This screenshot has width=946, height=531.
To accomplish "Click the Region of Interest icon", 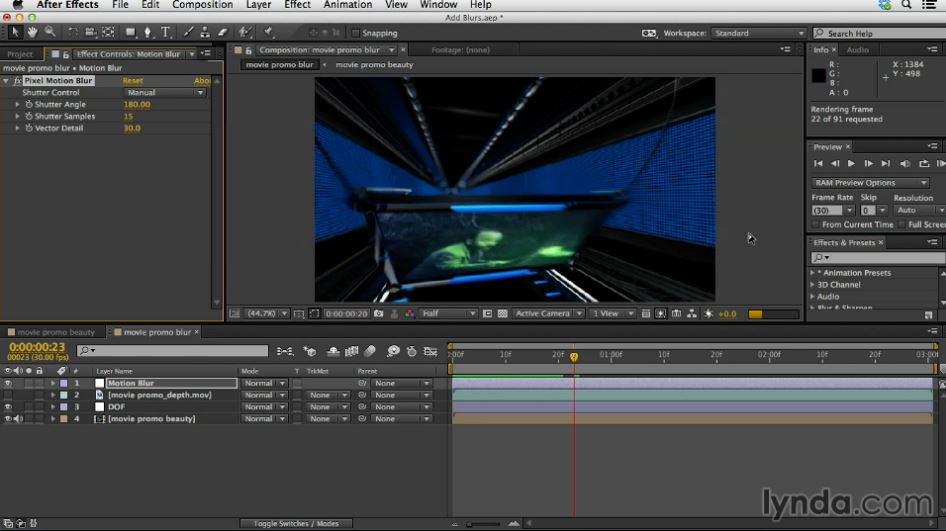I will pos(487,314).
